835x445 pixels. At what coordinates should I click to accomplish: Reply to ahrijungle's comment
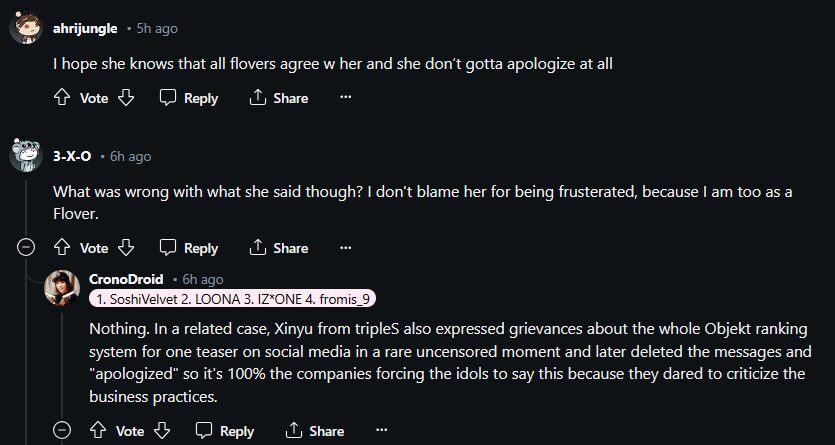tap(189, 98)
